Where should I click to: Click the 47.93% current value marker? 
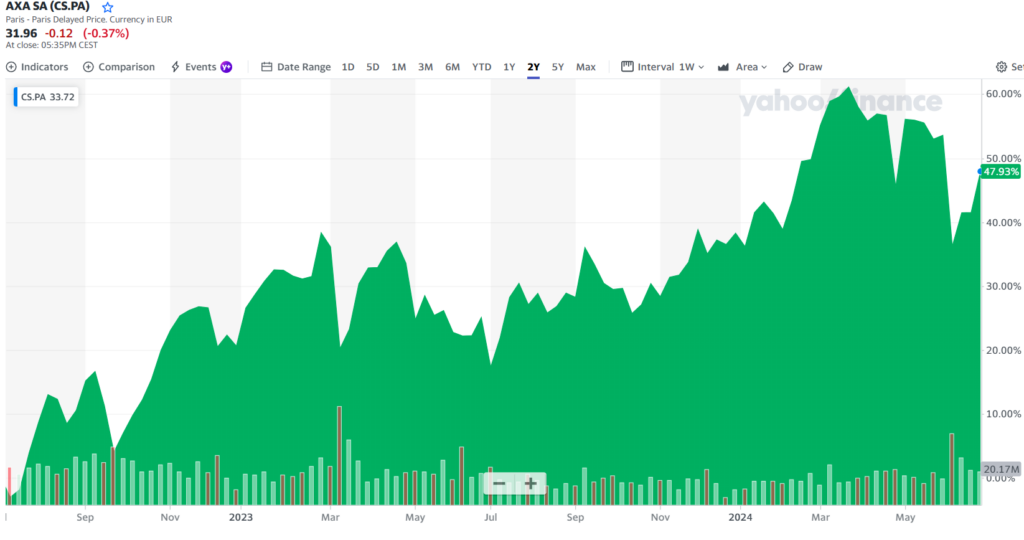(x=1001, y=172)
